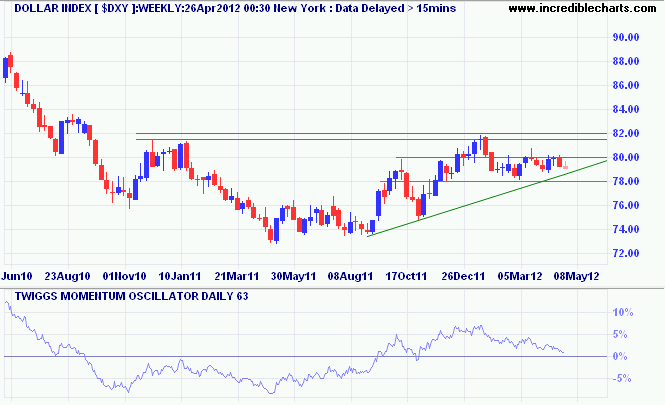The width and height of the screenshot is (665, 405).
Task: Click the Jun10 date label
Action: point(17,277)
